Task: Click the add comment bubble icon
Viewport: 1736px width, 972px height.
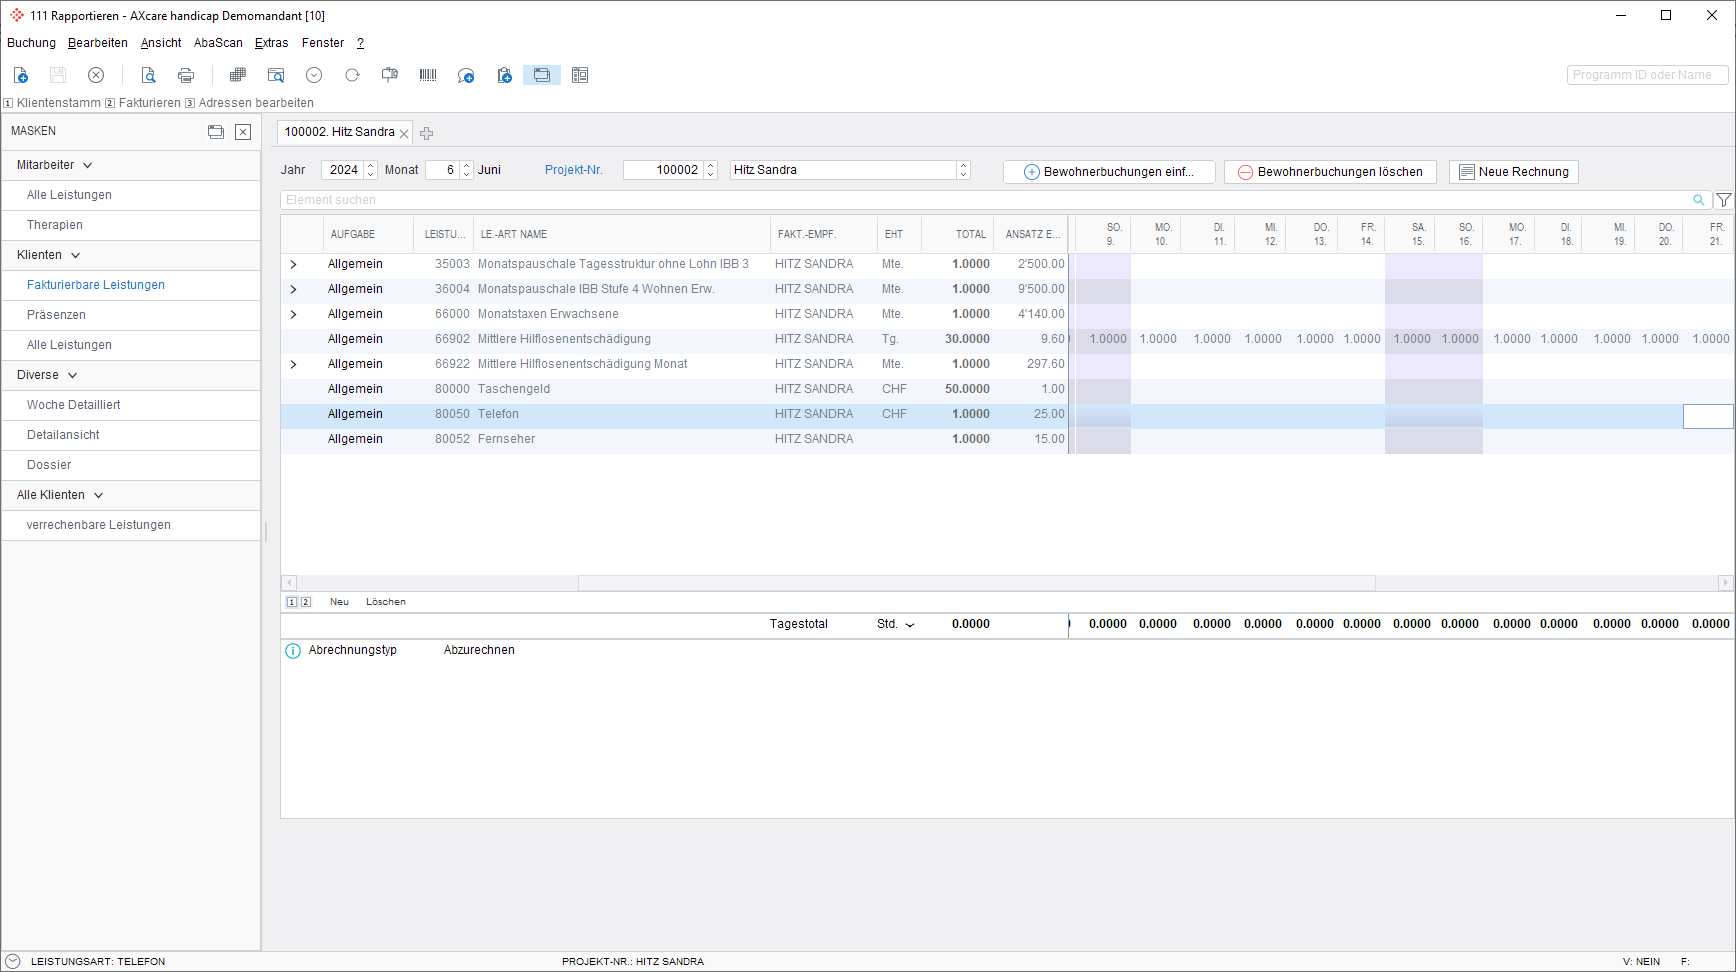Action: point(466,75)
